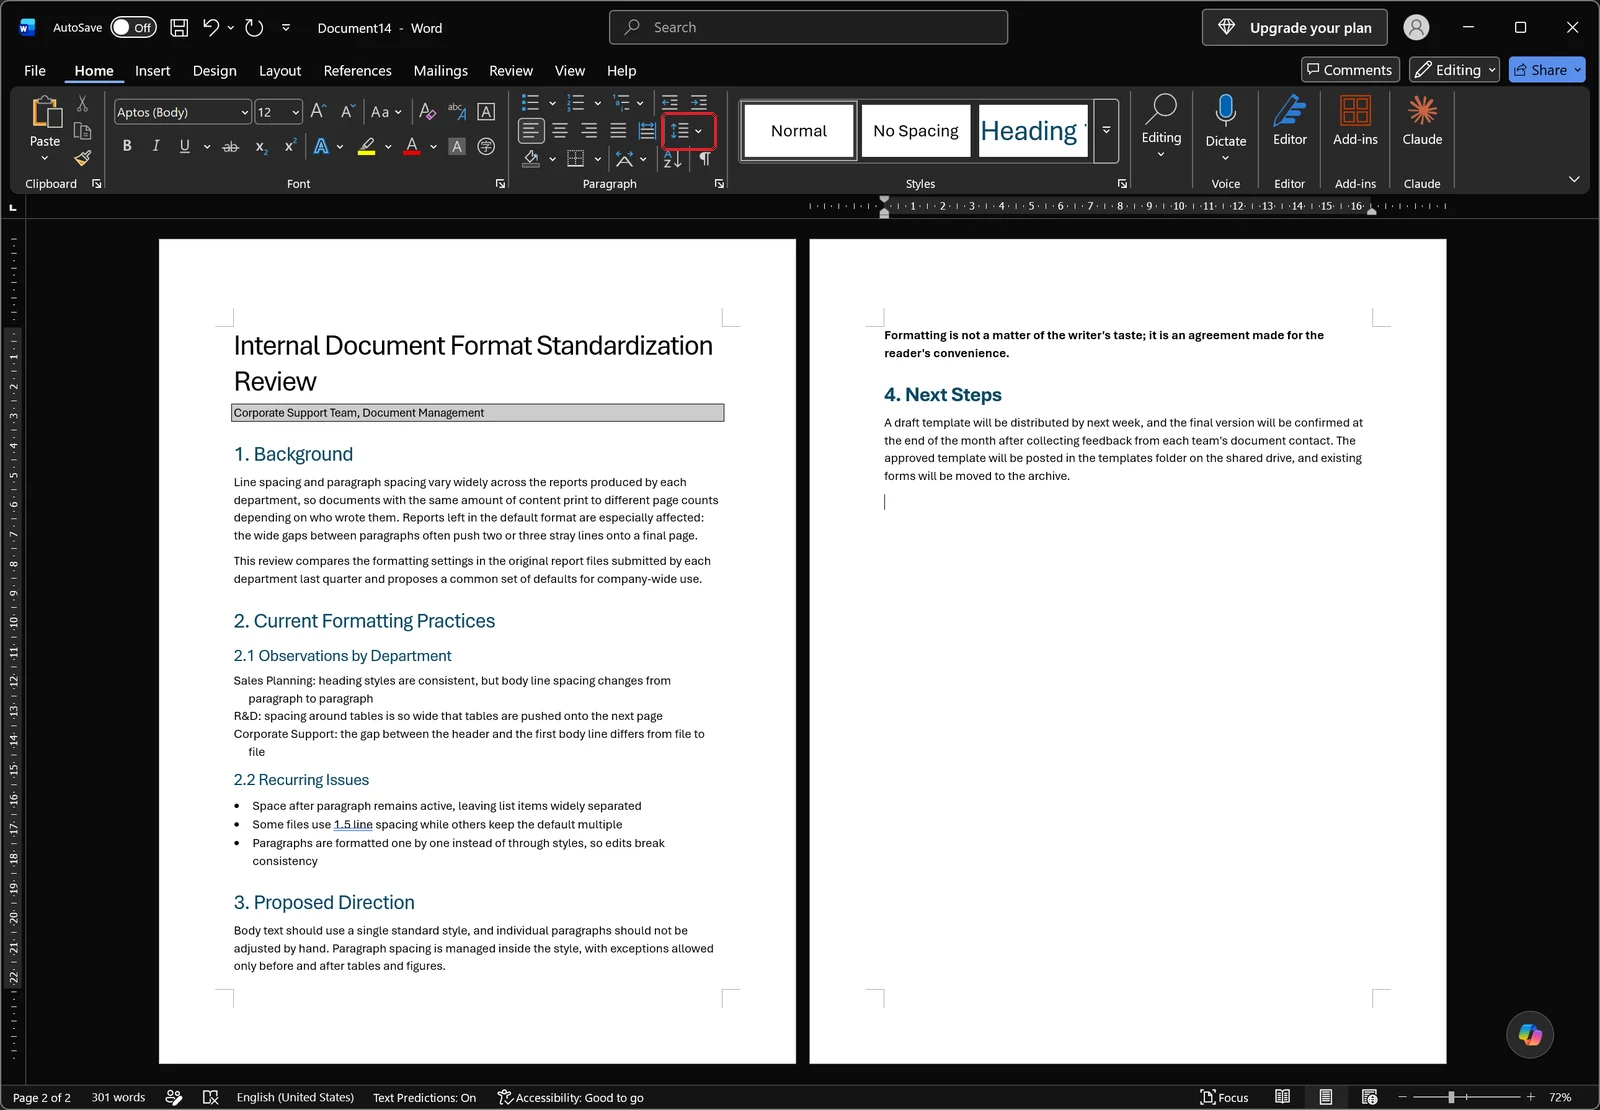
Task: Justify the paragraph text
Action: pyautogui.click(x=618, y=131)
